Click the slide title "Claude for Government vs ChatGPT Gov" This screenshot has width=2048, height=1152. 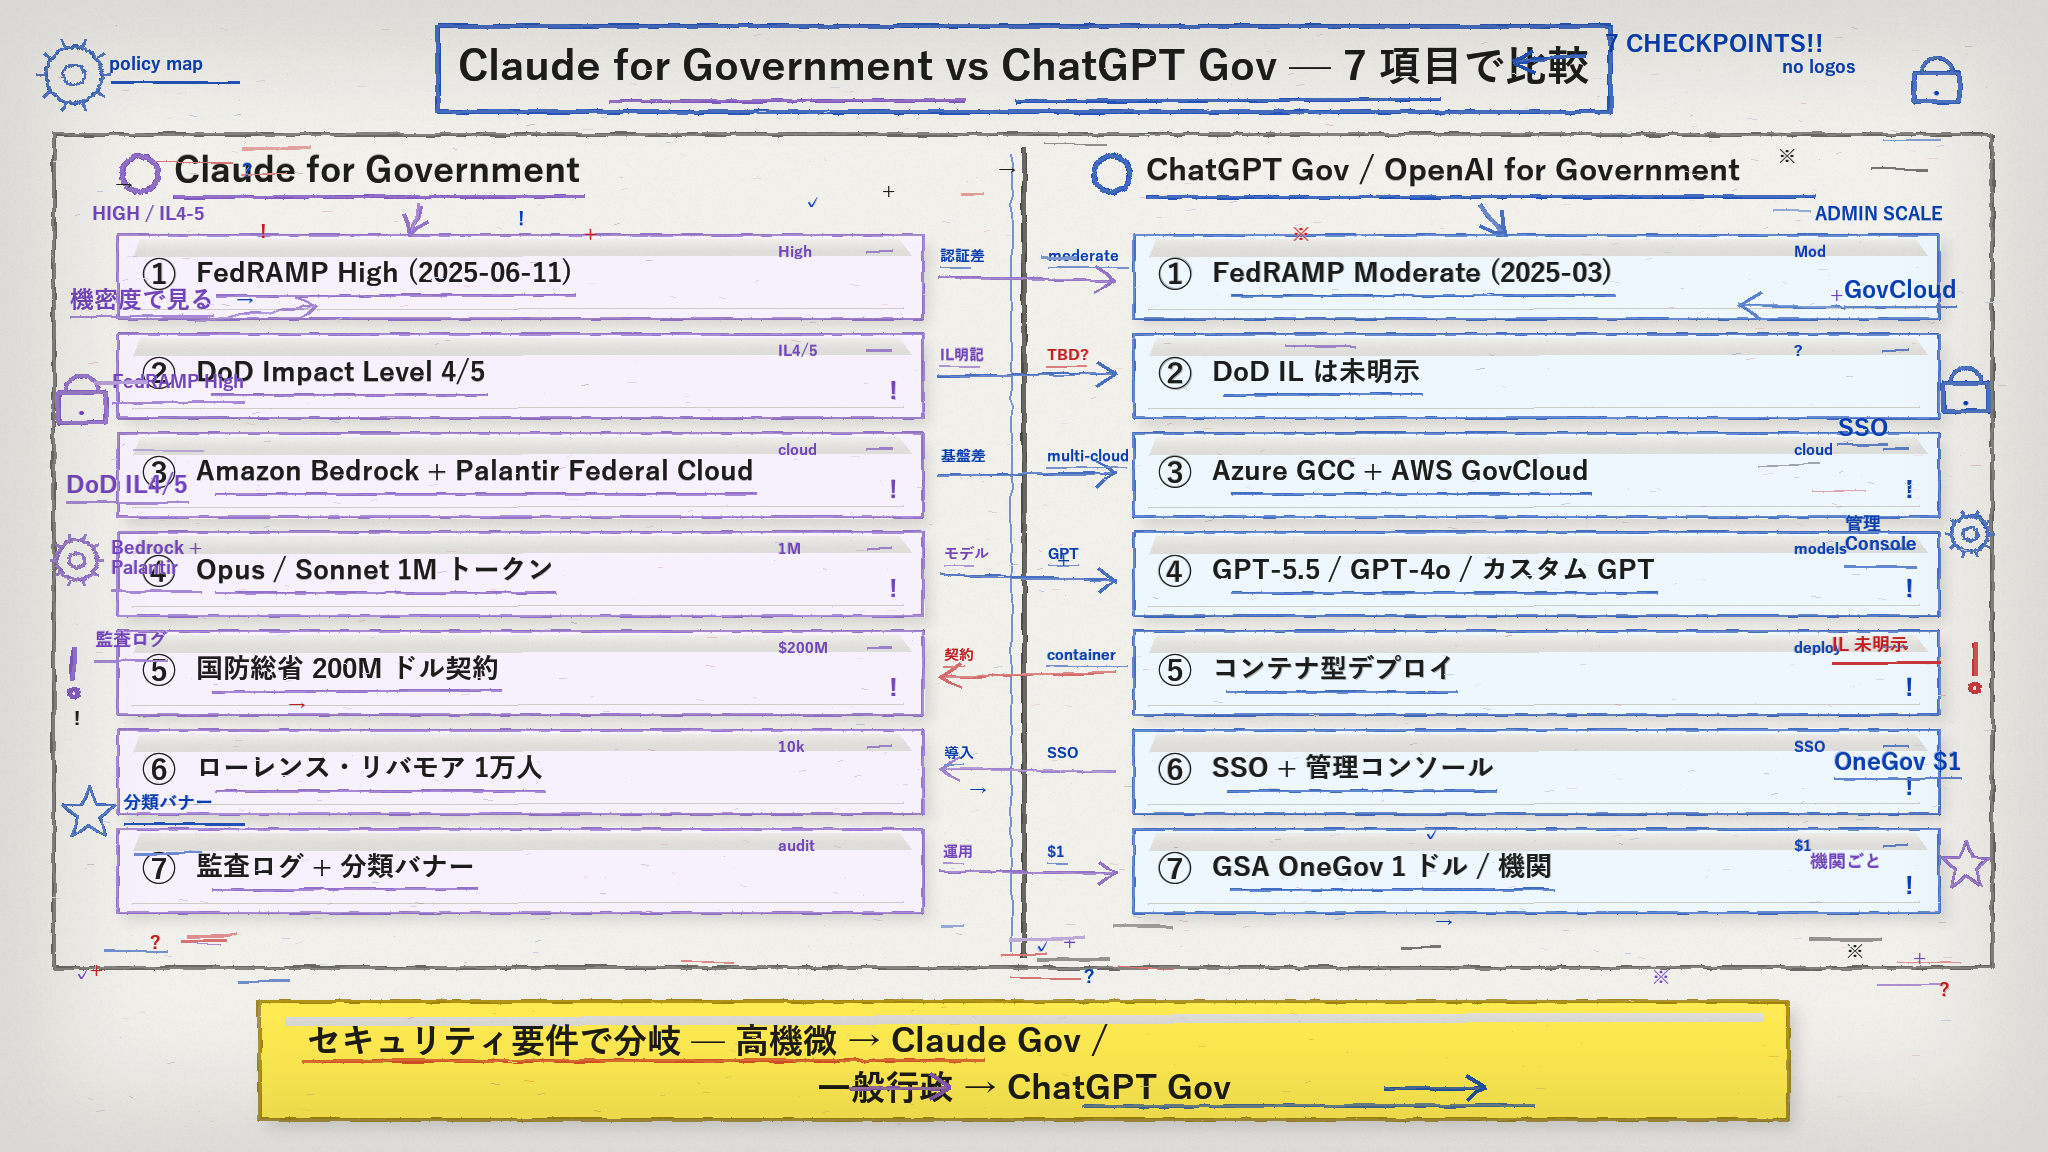click(x=1023, y=67)
